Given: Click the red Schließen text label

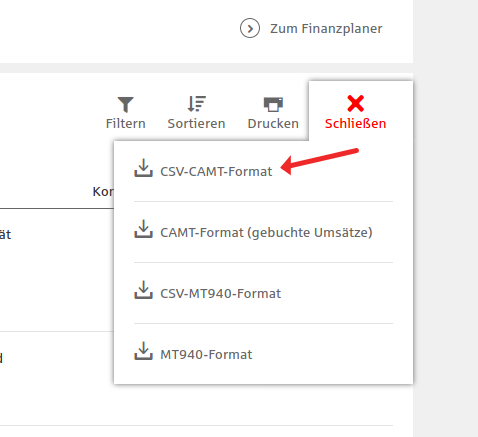Looking at the screenshot, I should [x=355, y=124].
